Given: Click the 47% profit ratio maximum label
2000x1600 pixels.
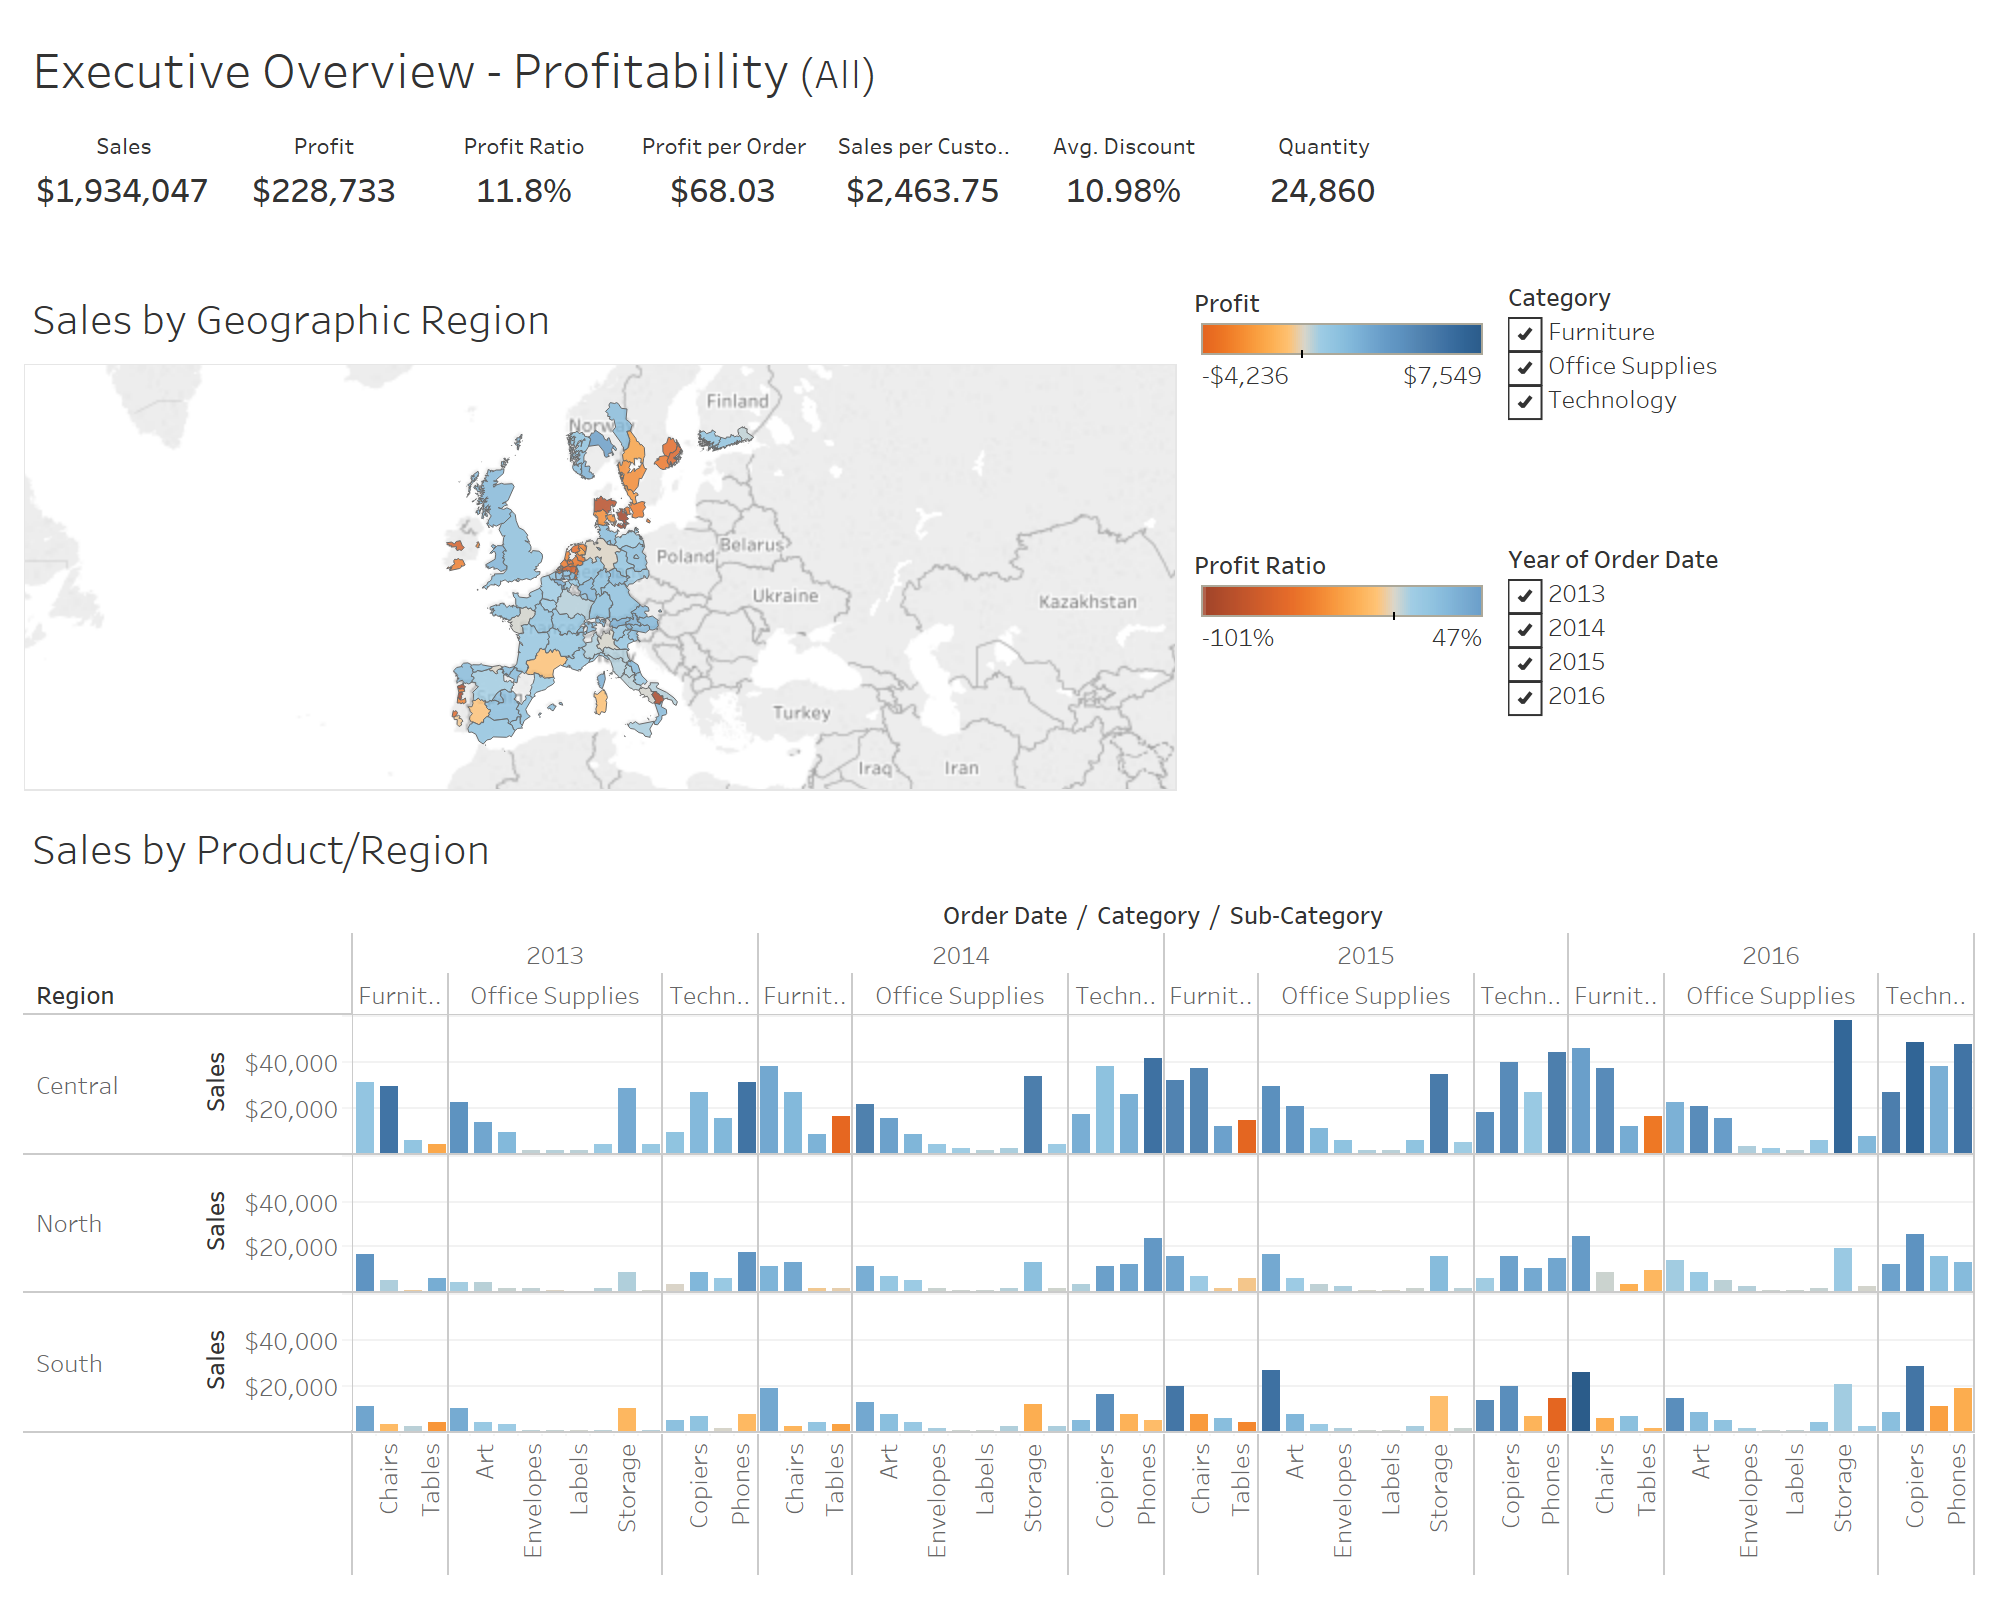Looking at the screenshot, I should 1457,638.
